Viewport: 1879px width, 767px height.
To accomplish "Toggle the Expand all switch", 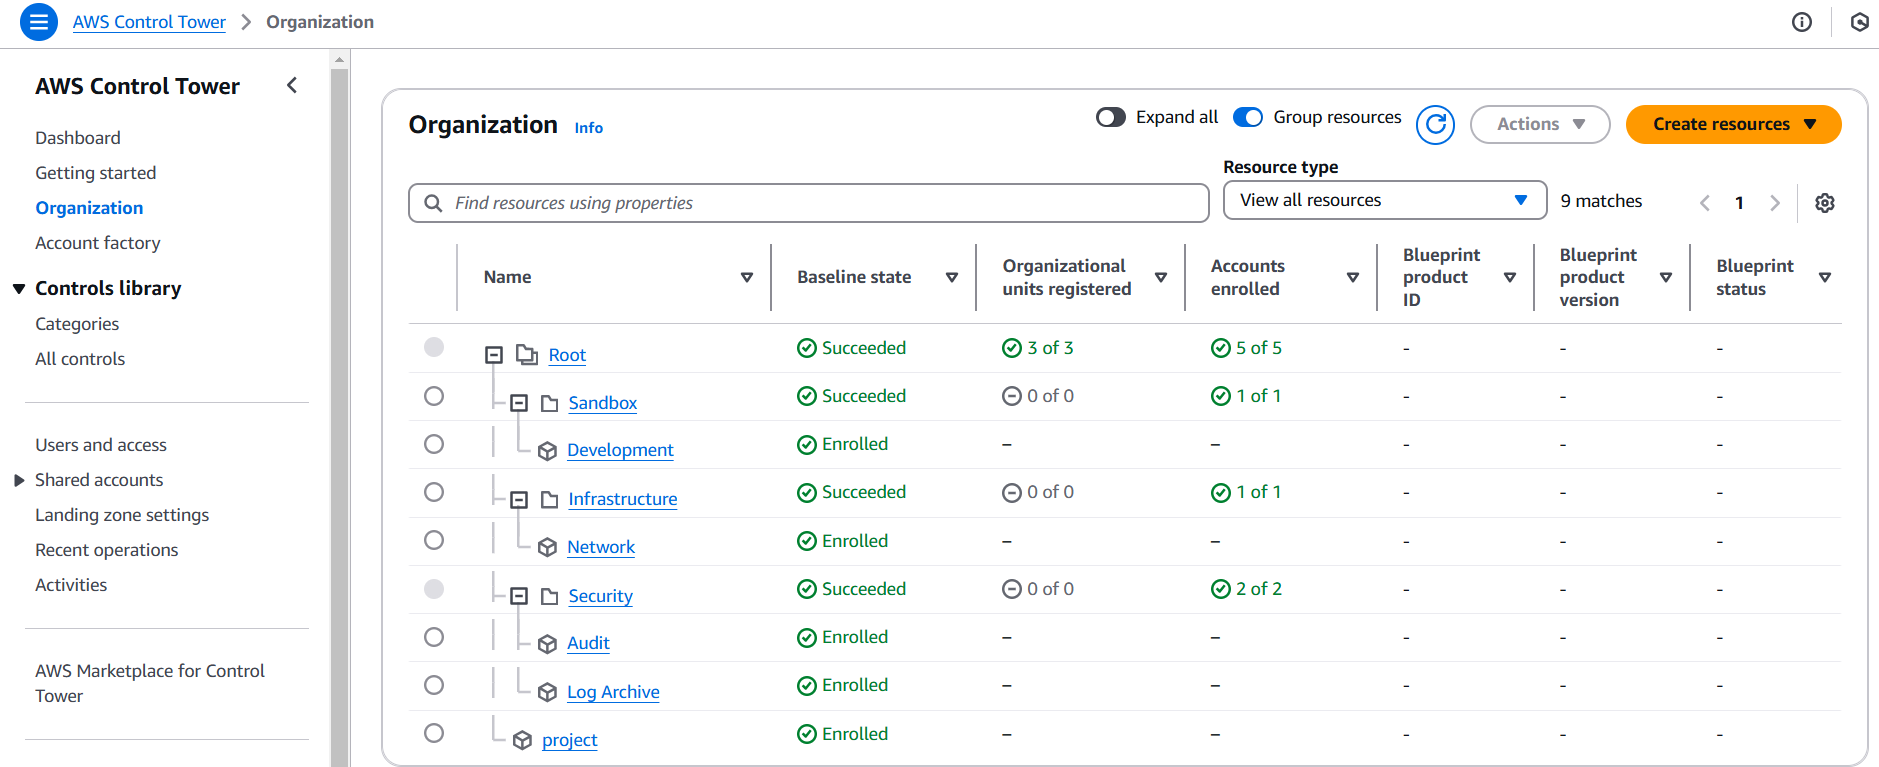I will (x=1111, y=117).
